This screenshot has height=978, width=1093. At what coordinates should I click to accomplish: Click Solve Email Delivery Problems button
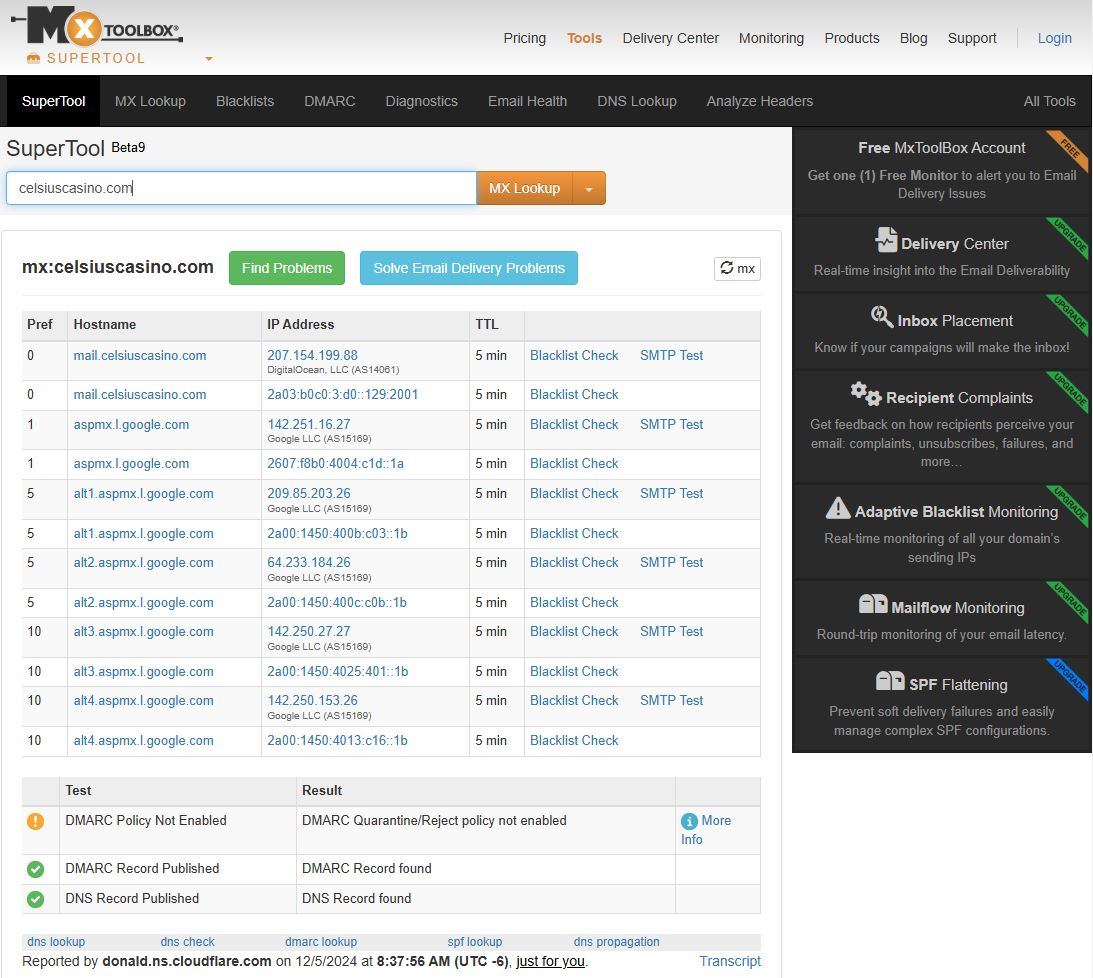tap(468, 268)
